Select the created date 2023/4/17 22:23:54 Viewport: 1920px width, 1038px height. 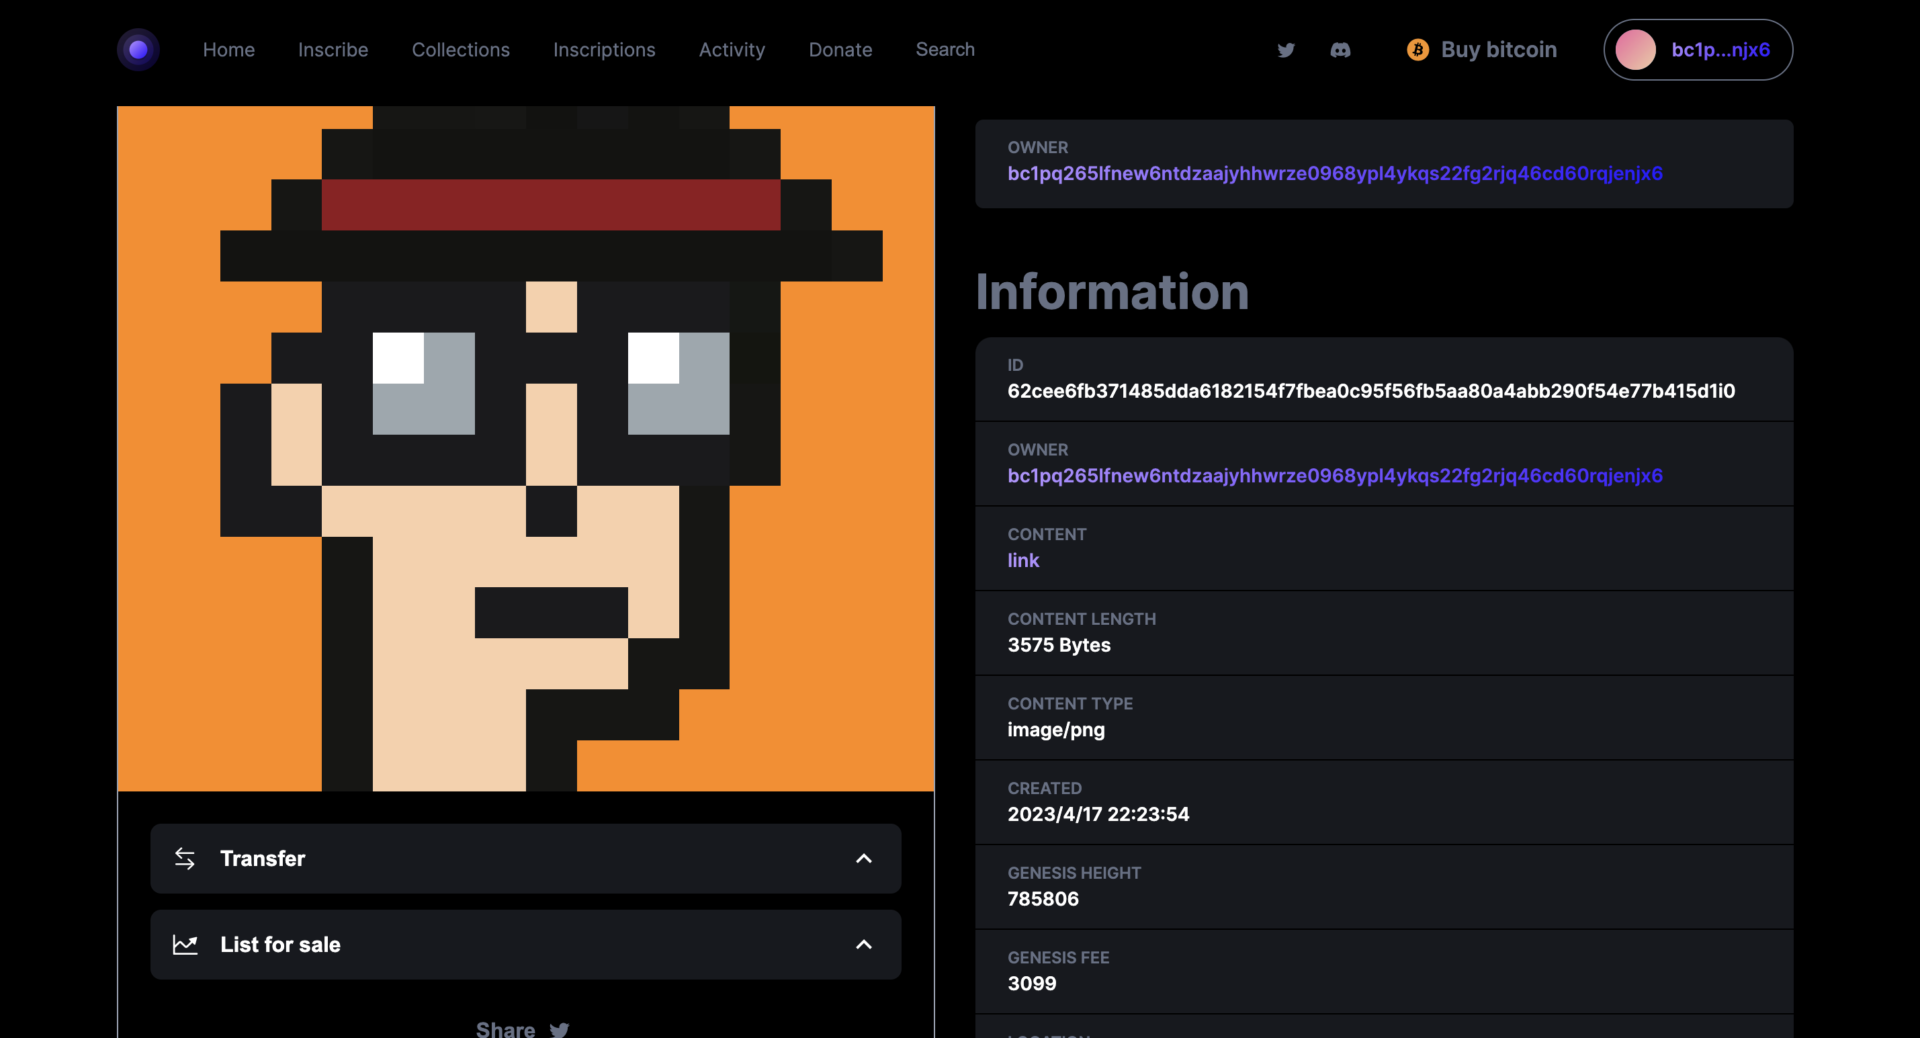(1098, 814)
